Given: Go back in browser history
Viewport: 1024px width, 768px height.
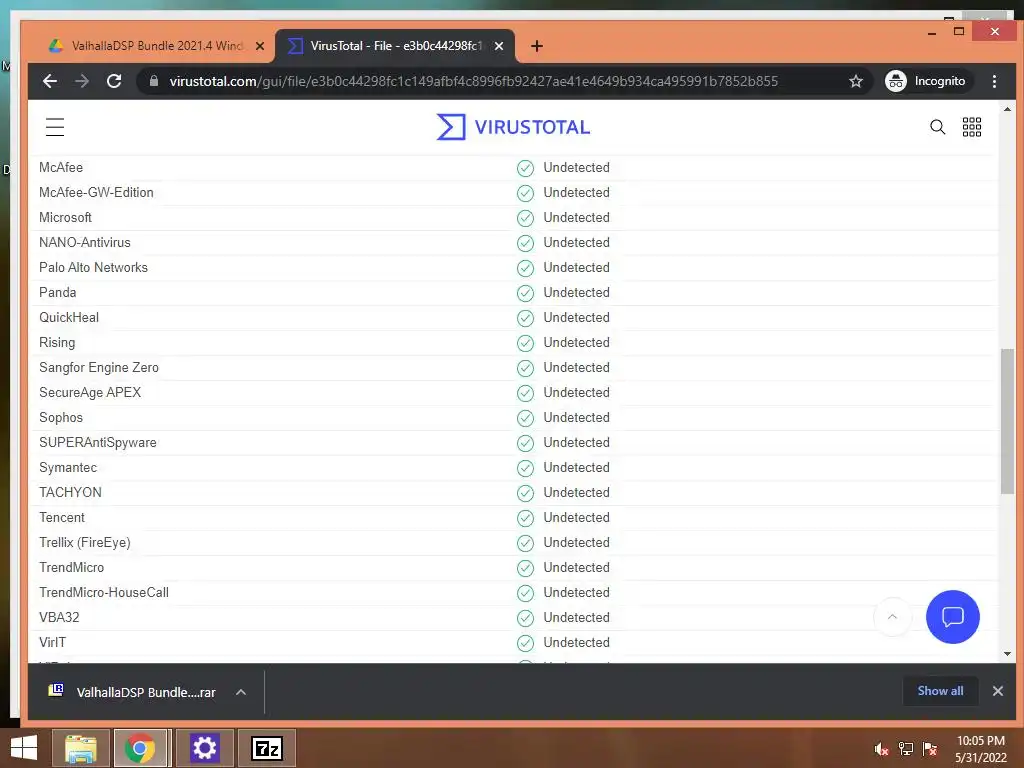Looking at the screenshot, I should tap(50, 81).
